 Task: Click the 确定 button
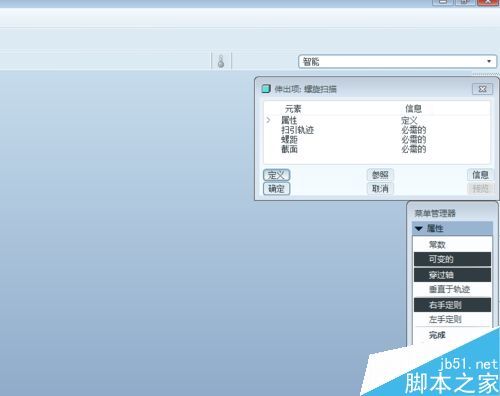tap(276, 189)
